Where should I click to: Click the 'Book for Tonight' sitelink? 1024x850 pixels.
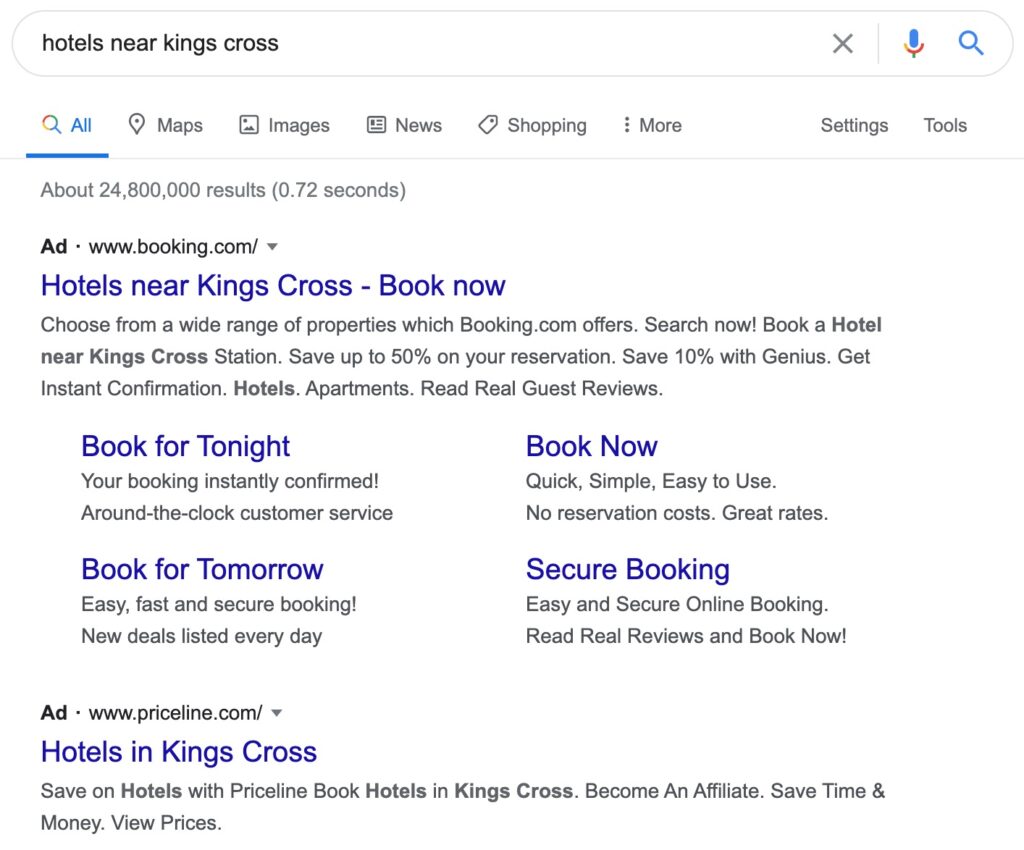pyautogui.click(x=185, y=446)
